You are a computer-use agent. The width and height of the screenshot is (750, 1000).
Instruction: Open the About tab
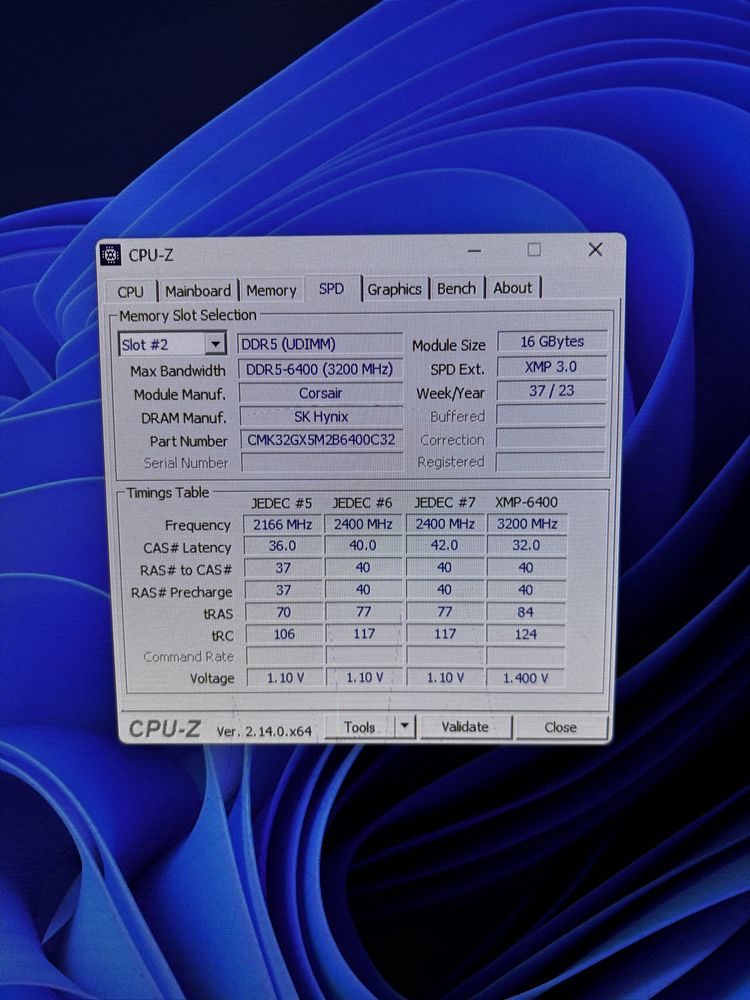513,288
